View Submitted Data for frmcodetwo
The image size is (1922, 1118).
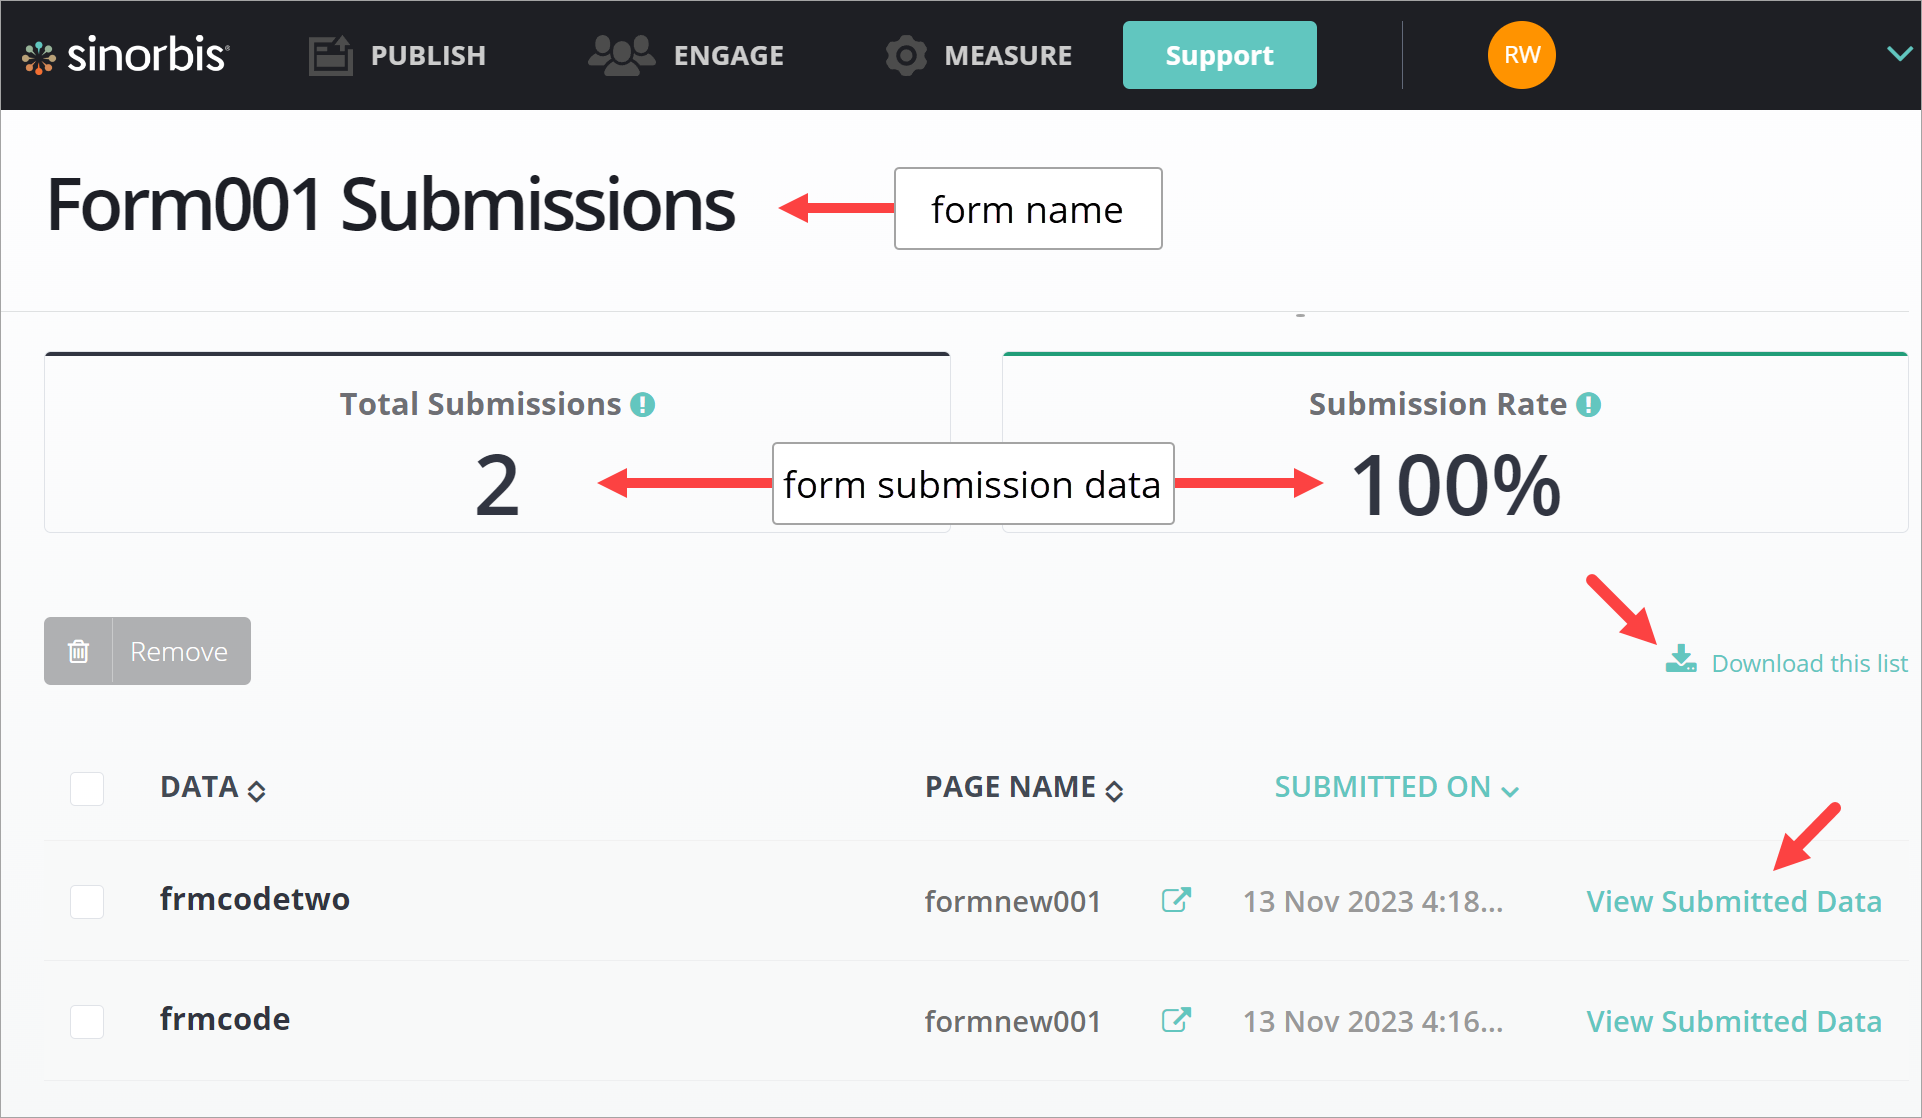(x=1733, y=901)
